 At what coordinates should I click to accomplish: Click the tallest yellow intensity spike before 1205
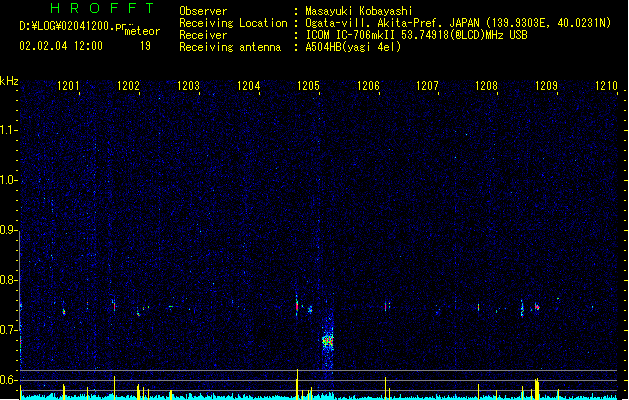pos(297,384)
